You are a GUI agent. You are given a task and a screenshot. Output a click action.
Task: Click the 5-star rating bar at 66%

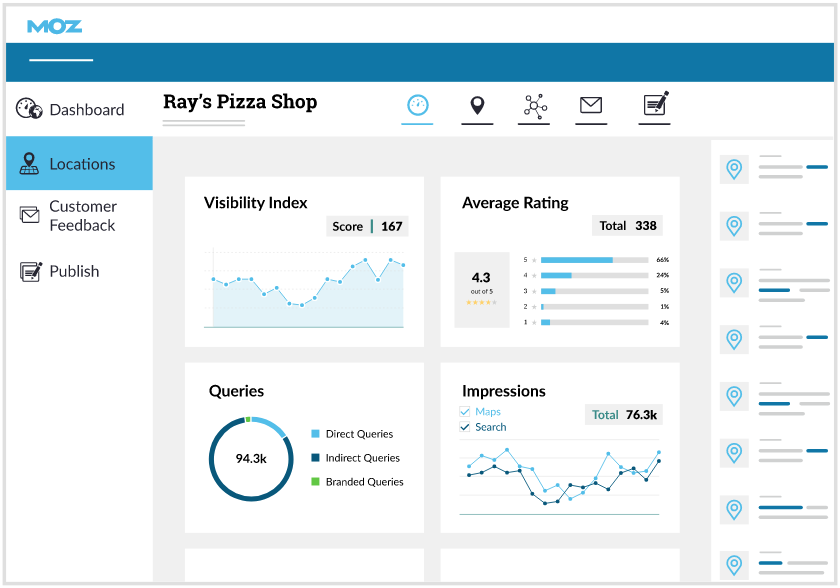click(594, 260)
